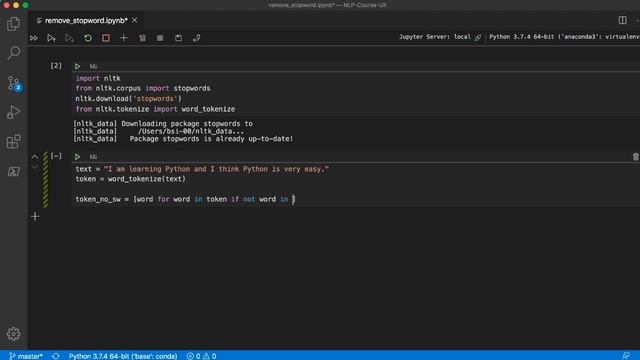Click the 'Package stopwords is already up-to-date!' output
640x360 pixels.
tap(211, 139)
